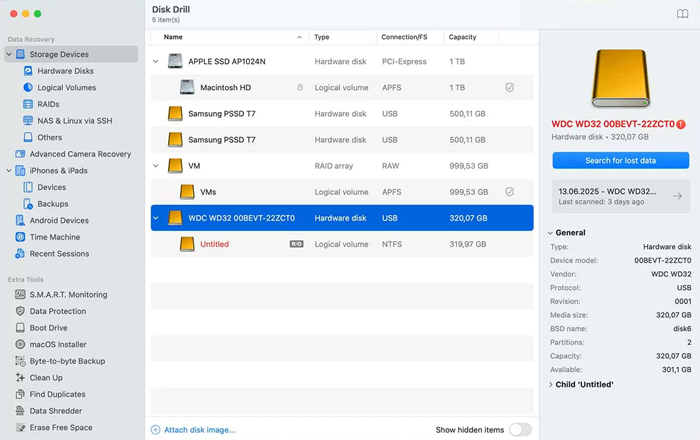Open NAS & Linux via SSH
Image resolution: width=700 pixels, height=440 pixels.
pyautogui.click(x=75, y=120)
